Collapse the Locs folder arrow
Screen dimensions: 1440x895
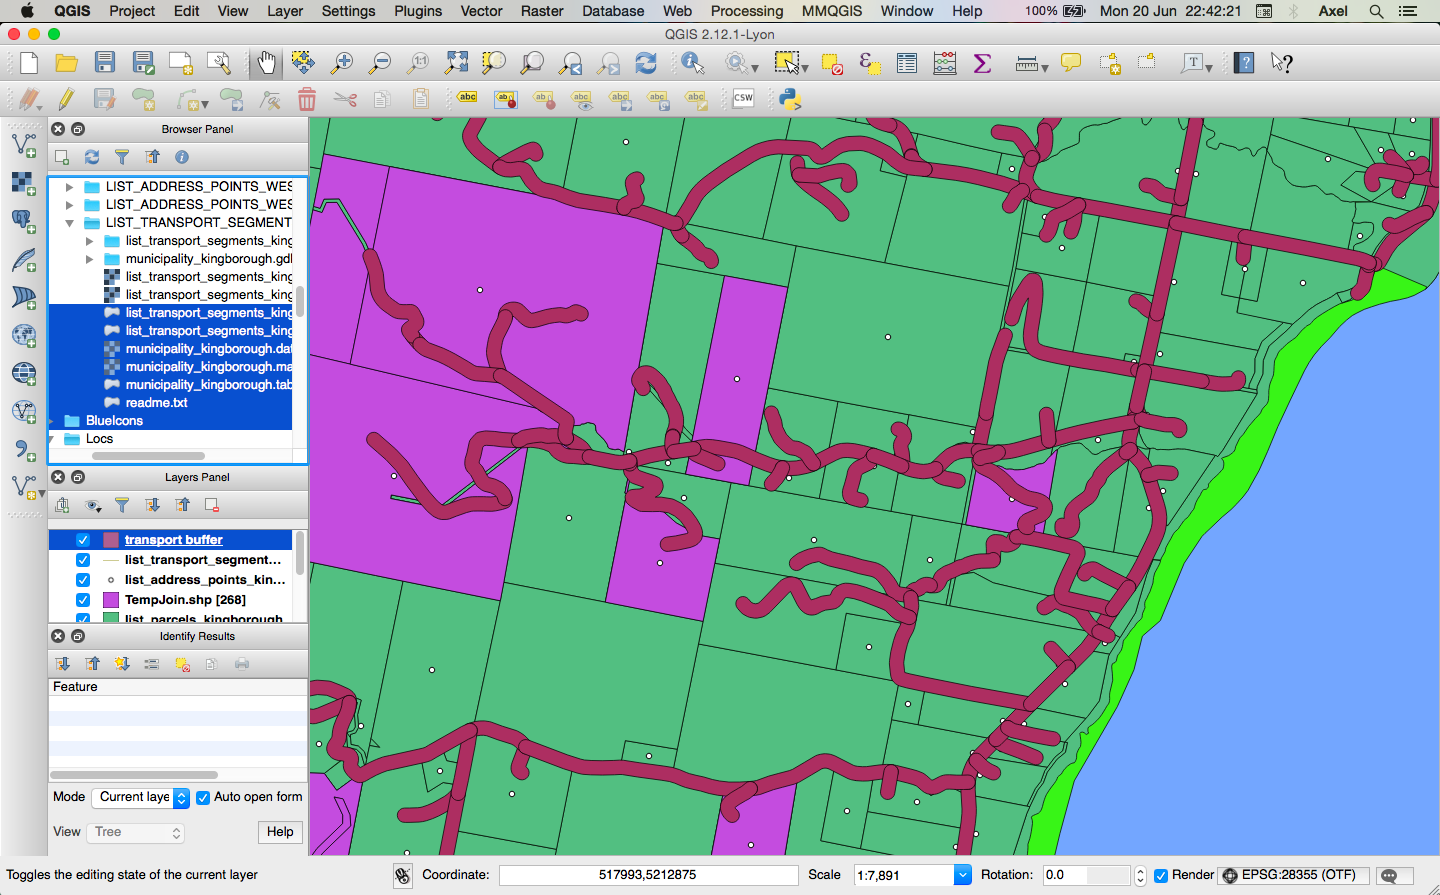click(52, 439)
